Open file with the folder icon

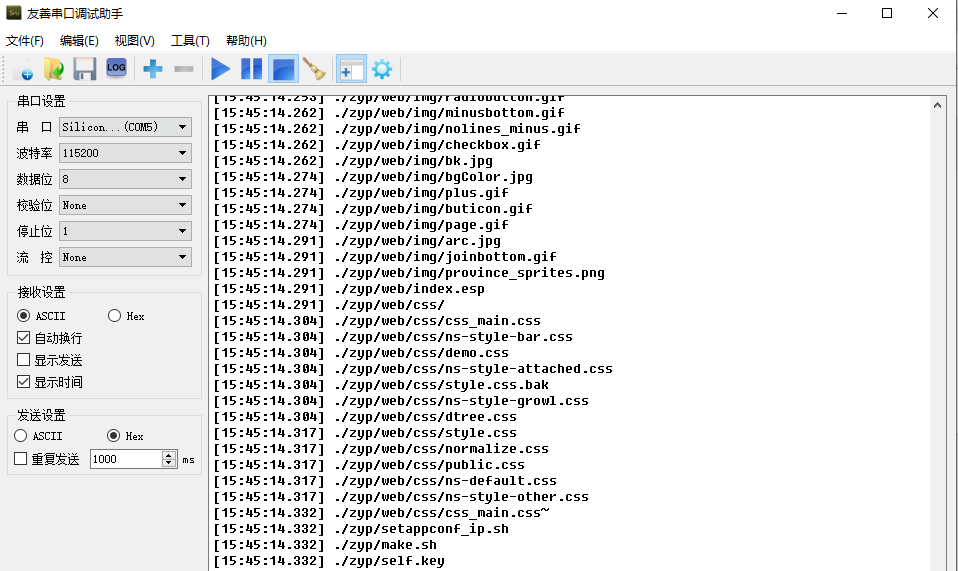pos(54,69)
